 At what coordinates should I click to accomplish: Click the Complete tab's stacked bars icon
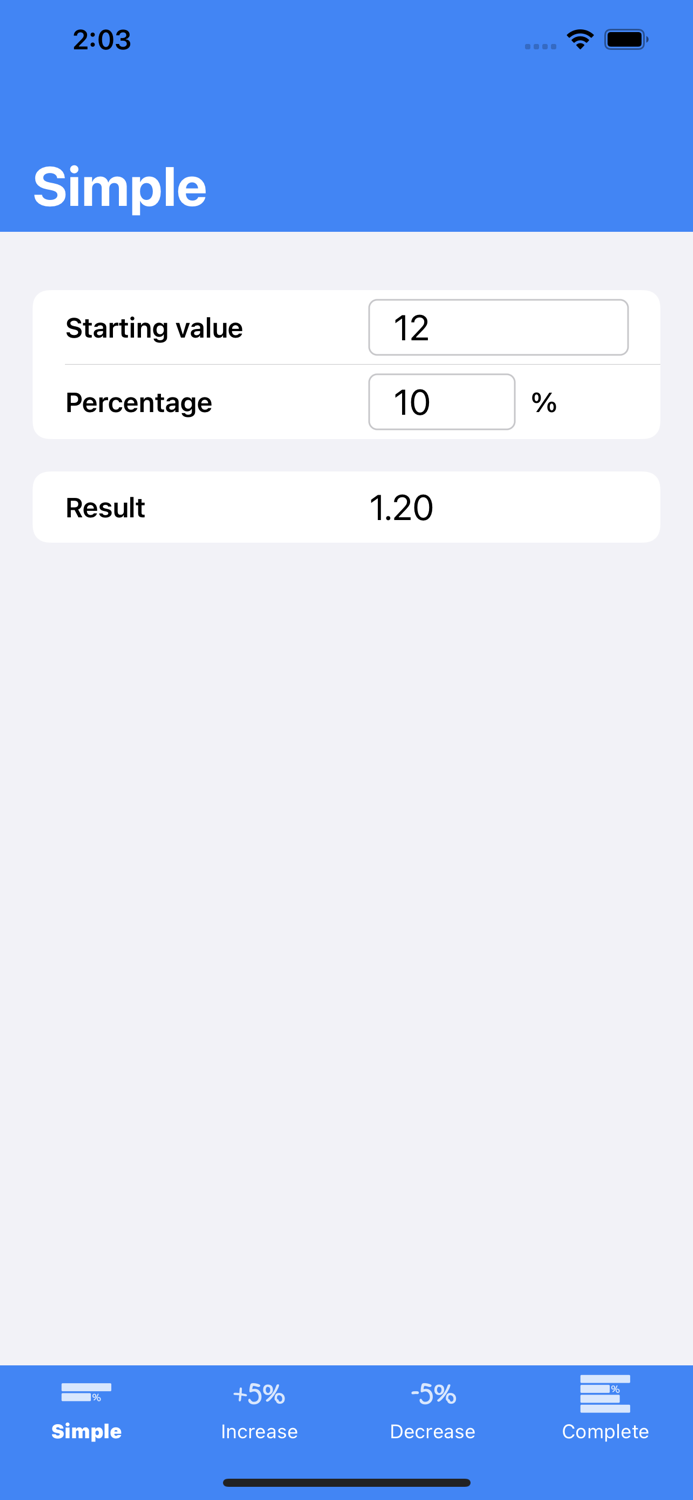(x=604, y=1392)
